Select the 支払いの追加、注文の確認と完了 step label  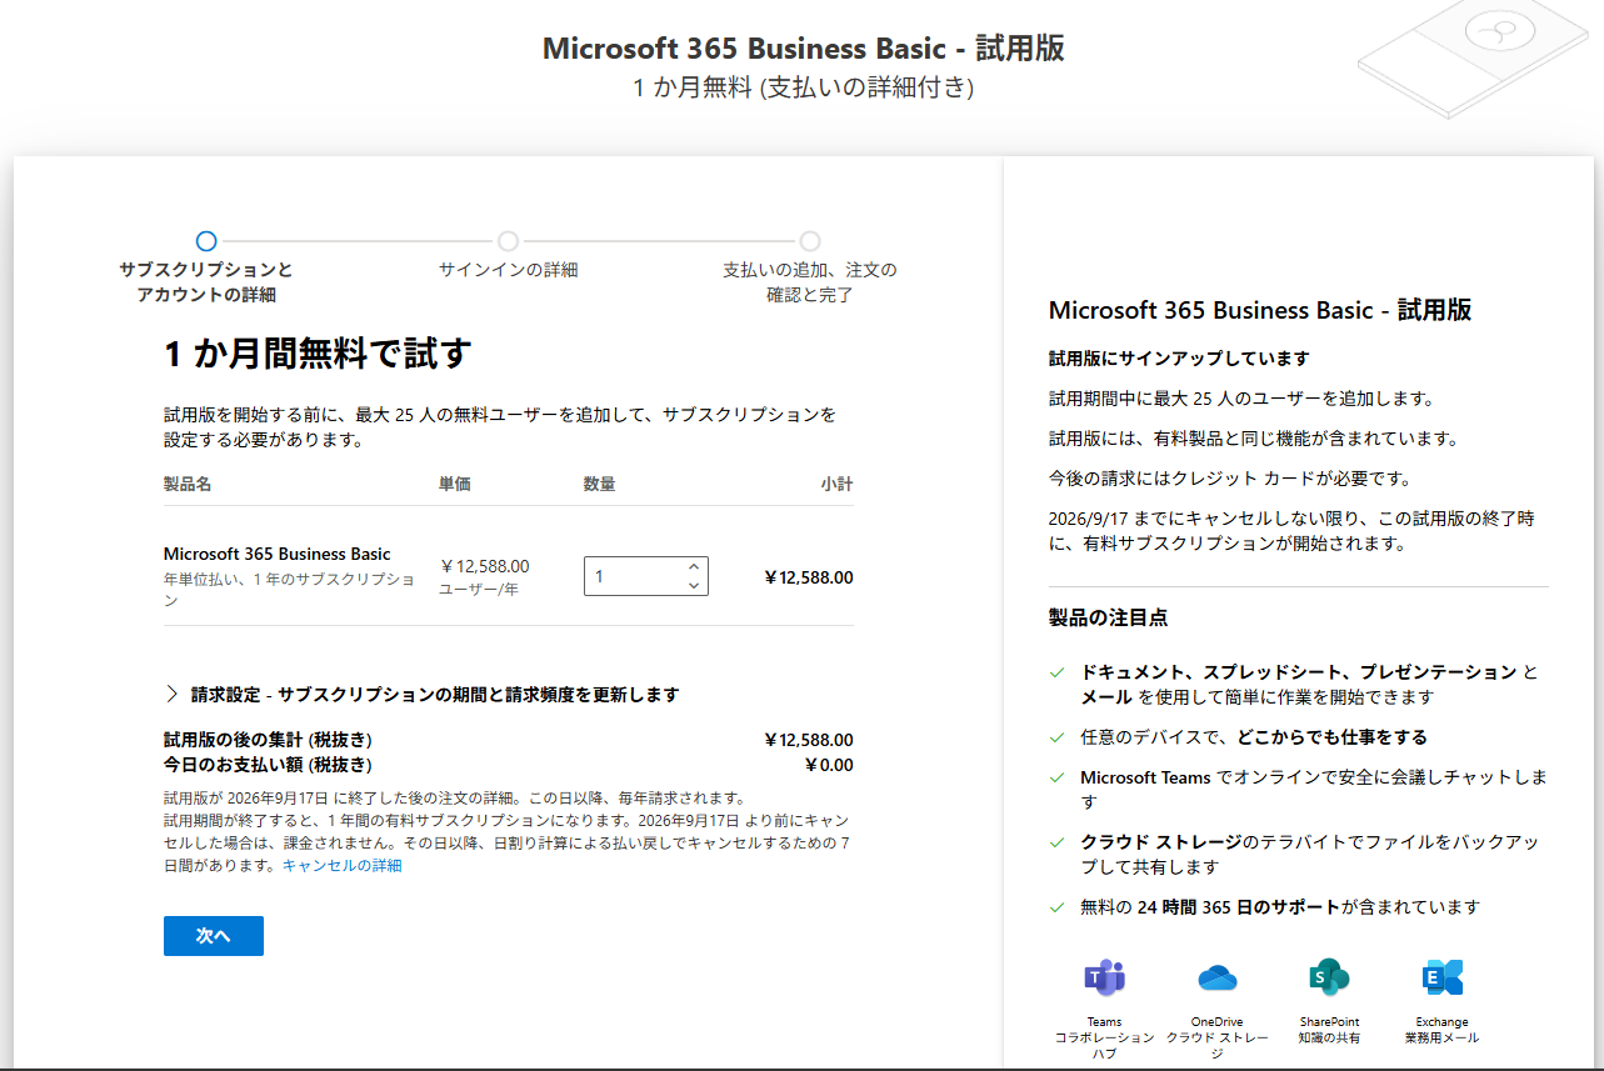point(810,282)
